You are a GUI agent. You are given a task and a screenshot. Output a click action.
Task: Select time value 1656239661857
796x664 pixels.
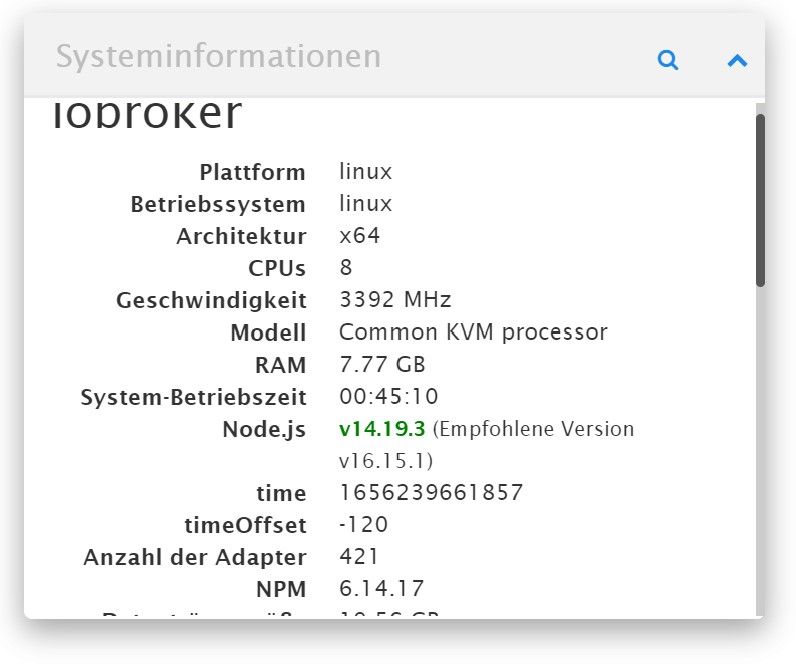(431, 492)
